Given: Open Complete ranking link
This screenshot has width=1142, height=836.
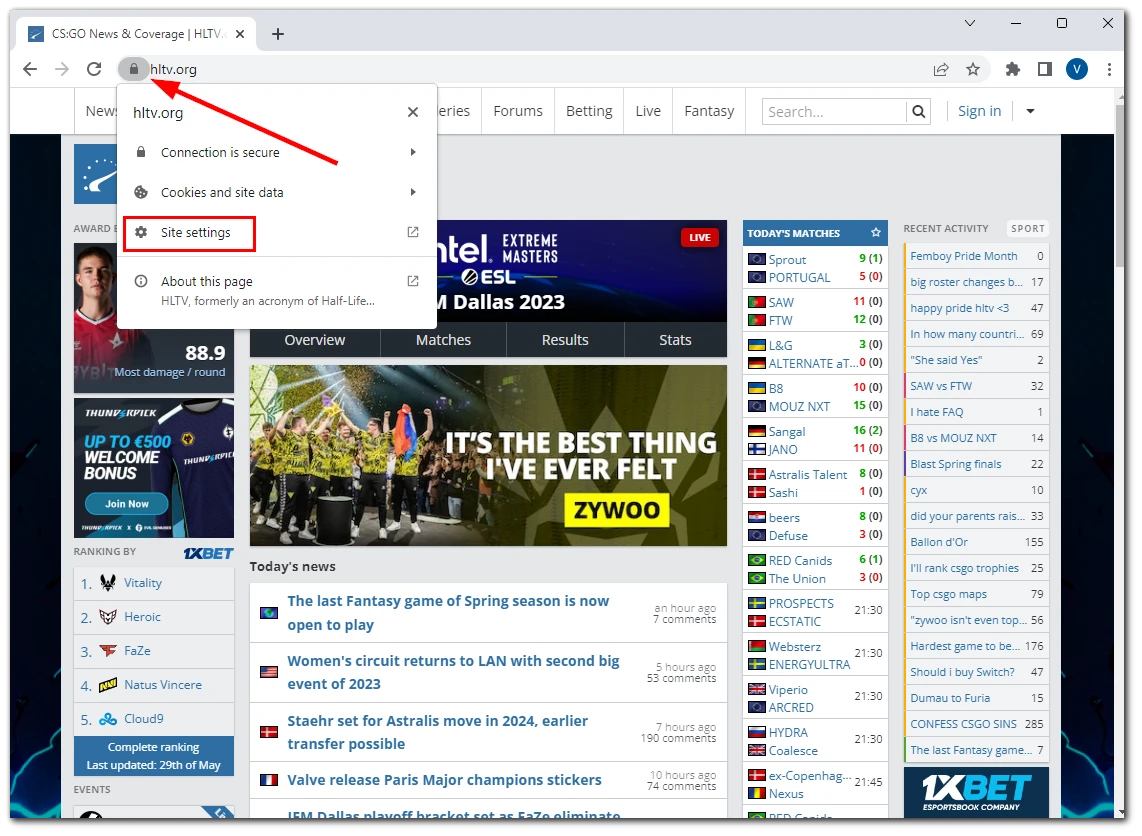Looking at the screenshot, I should point(154,756).
